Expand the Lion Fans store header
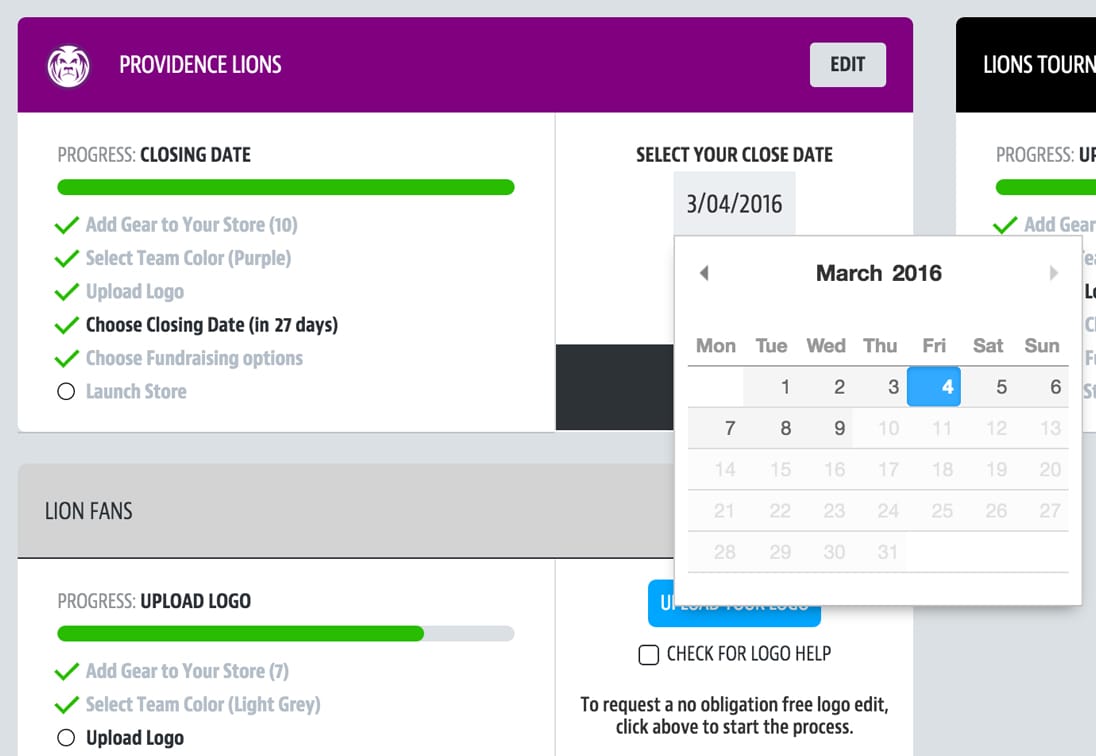The width and height of the screenshot is (1096, 756). click(x=346, y=511)
